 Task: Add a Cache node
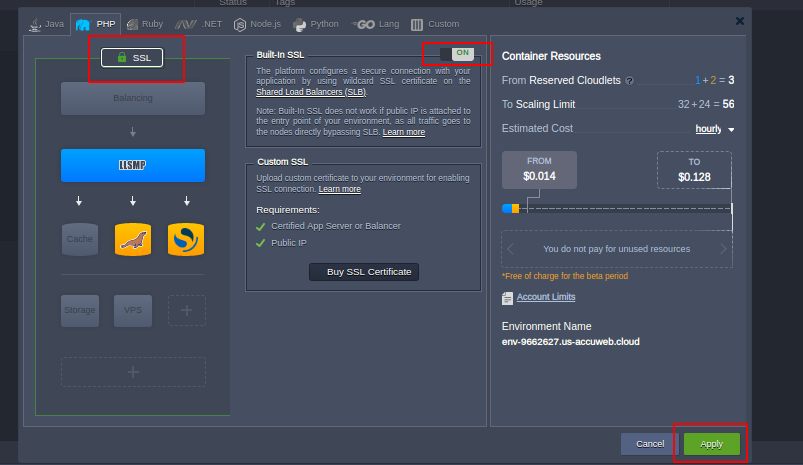point(80,238)
